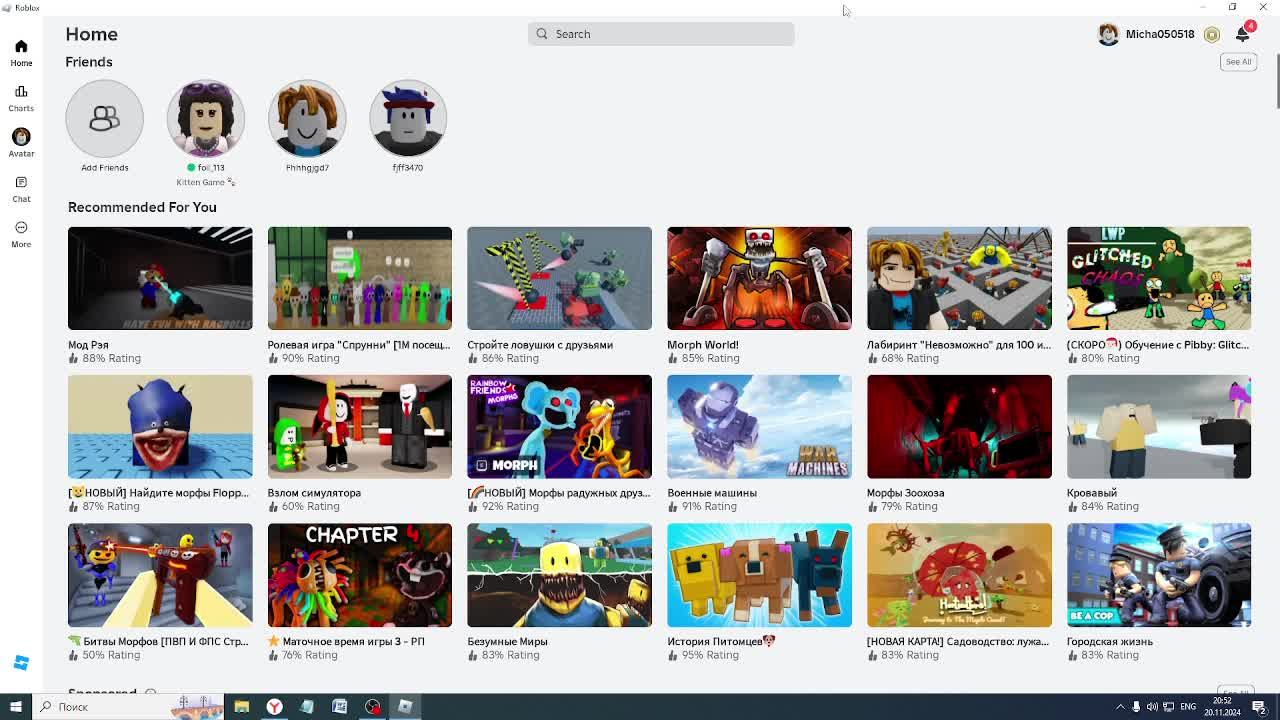Open the Sprunki role-play game thumbnail
This screenshot has height=720, width=1280.
click(x=360, y=278)
